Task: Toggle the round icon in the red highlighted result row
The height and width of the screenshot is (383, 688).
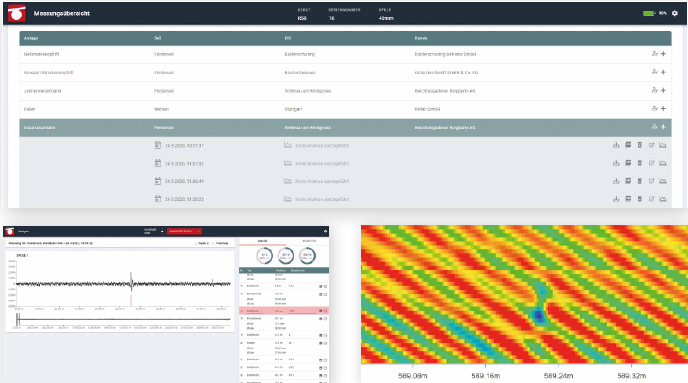Action: 325,311
